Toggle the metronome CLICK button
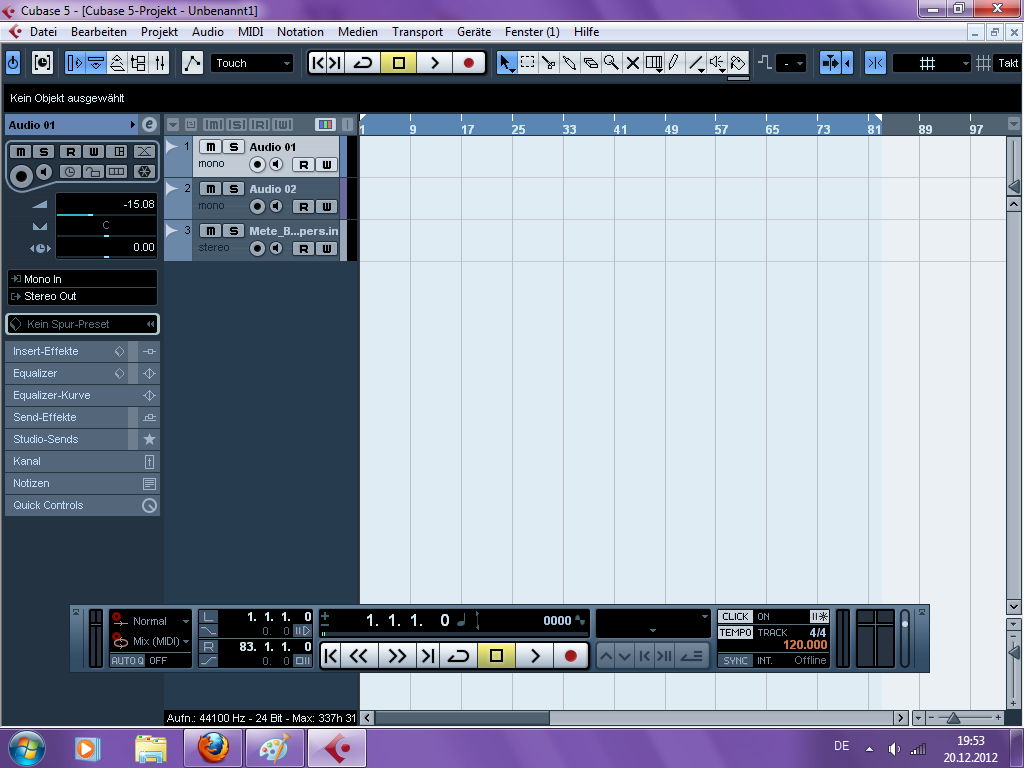This screenshot has height=768, width=1024. pyautogui.click(x=735, y=616)
